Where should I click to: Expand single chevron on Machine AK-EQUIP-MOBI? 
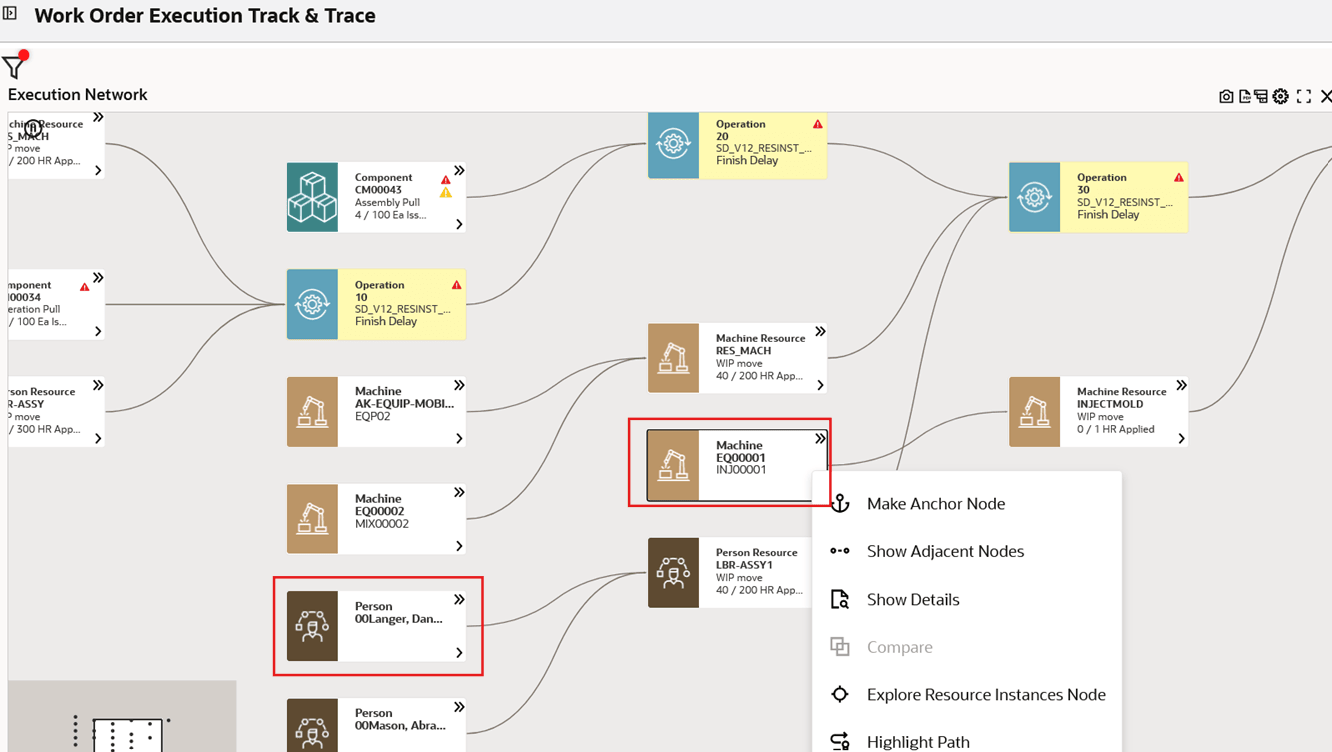coord(459,438)
